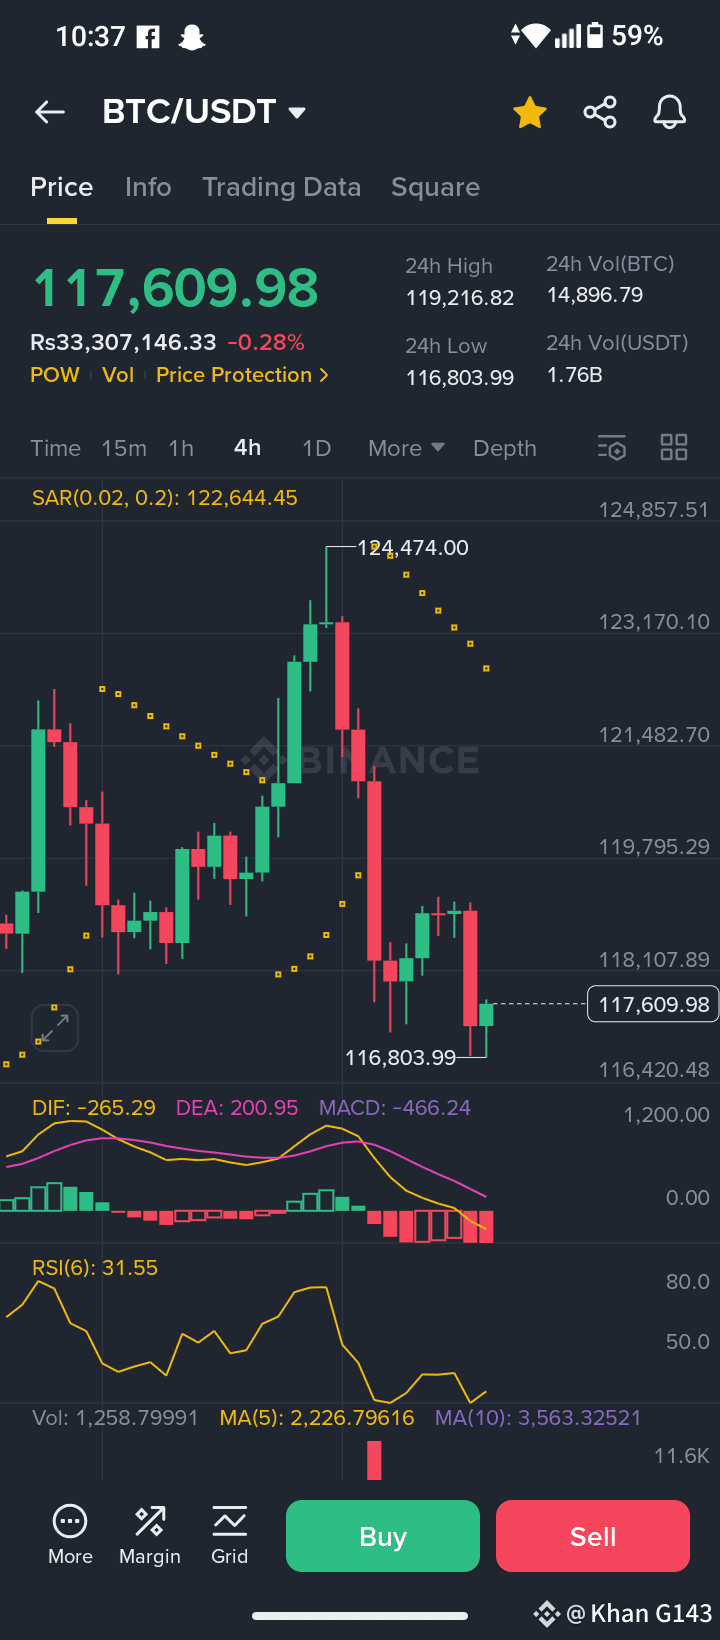Screen dimensions: 720x1640
Task: Open the chart layout grid icon
Action: click(674, 447)
